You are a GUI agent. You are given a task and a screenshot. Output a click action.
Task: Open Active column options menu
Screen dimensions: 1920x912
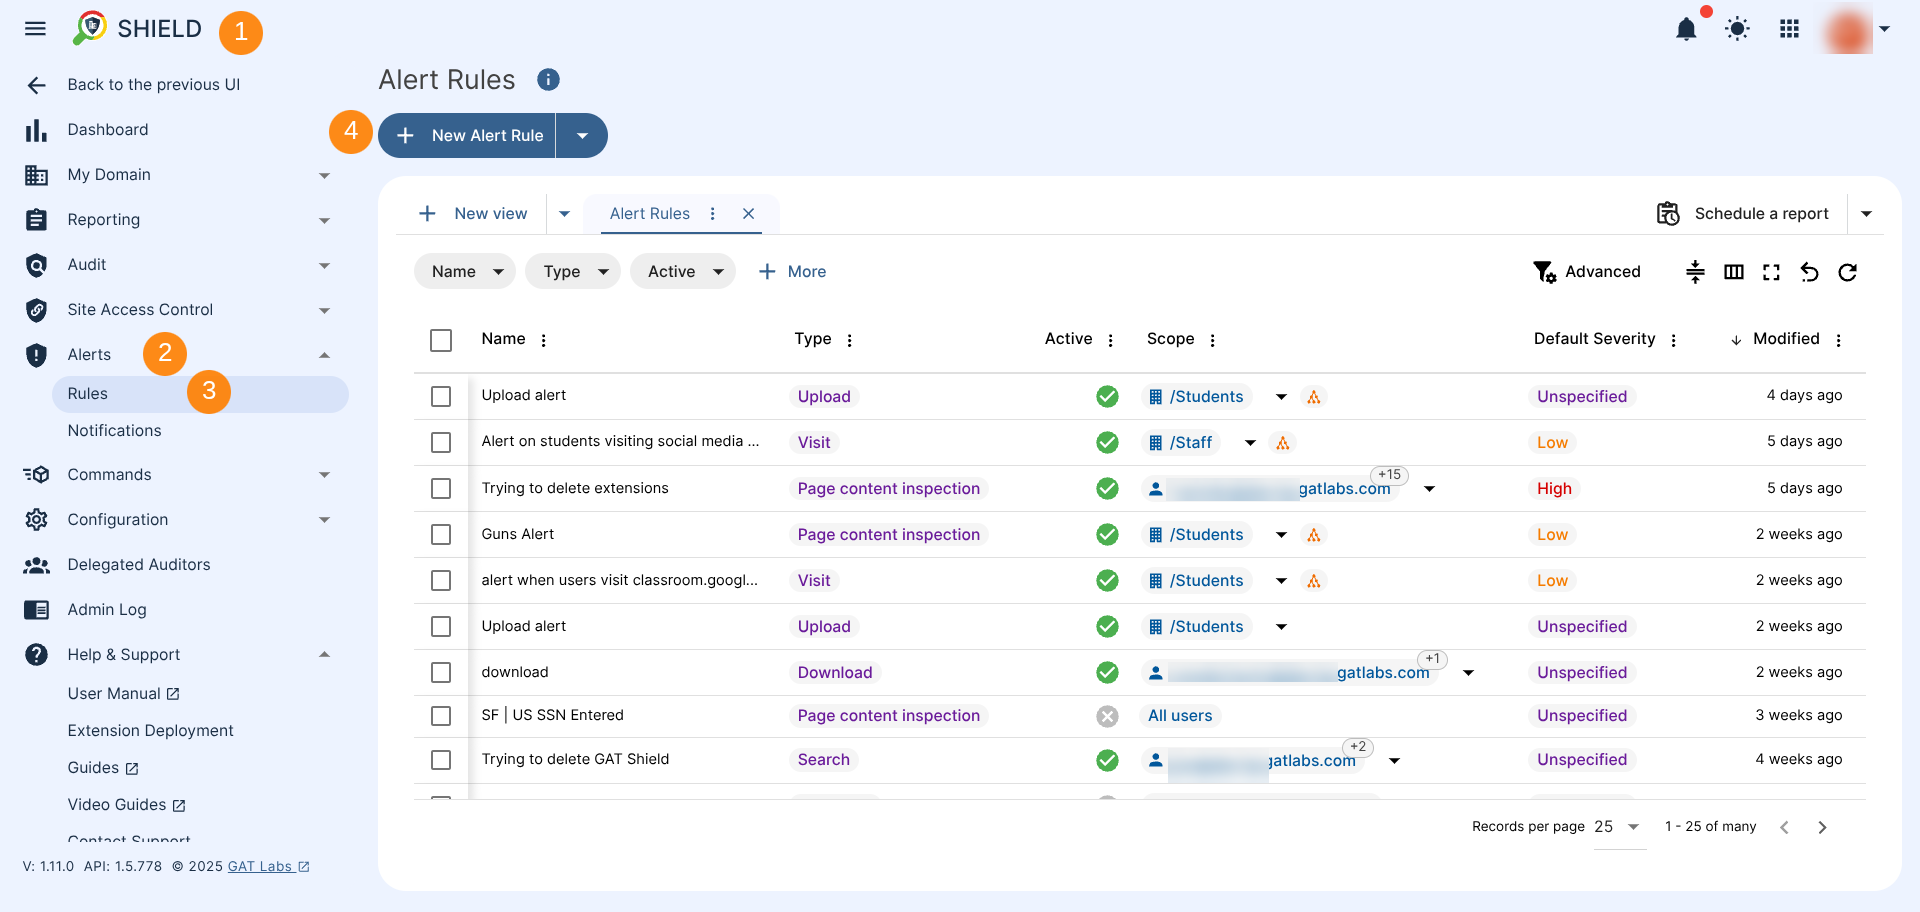1111,340
